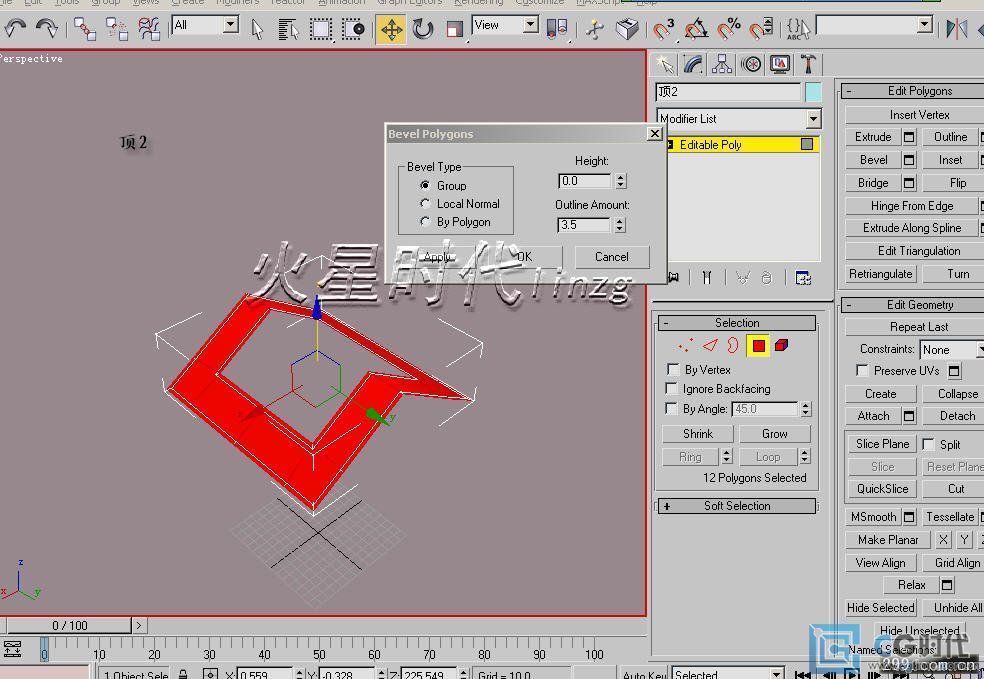Click the Undo arrow icon
The height and width of the screenshot is (679, 984).
click(16, 29)
